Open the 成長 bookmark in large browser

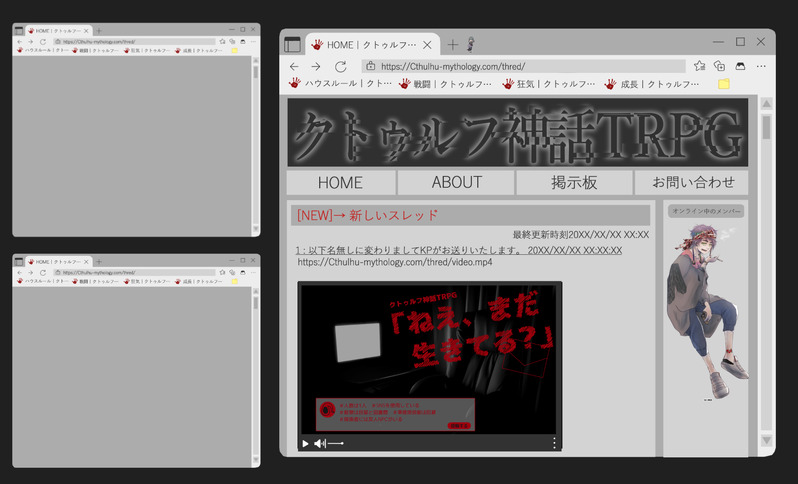[652, 84]
